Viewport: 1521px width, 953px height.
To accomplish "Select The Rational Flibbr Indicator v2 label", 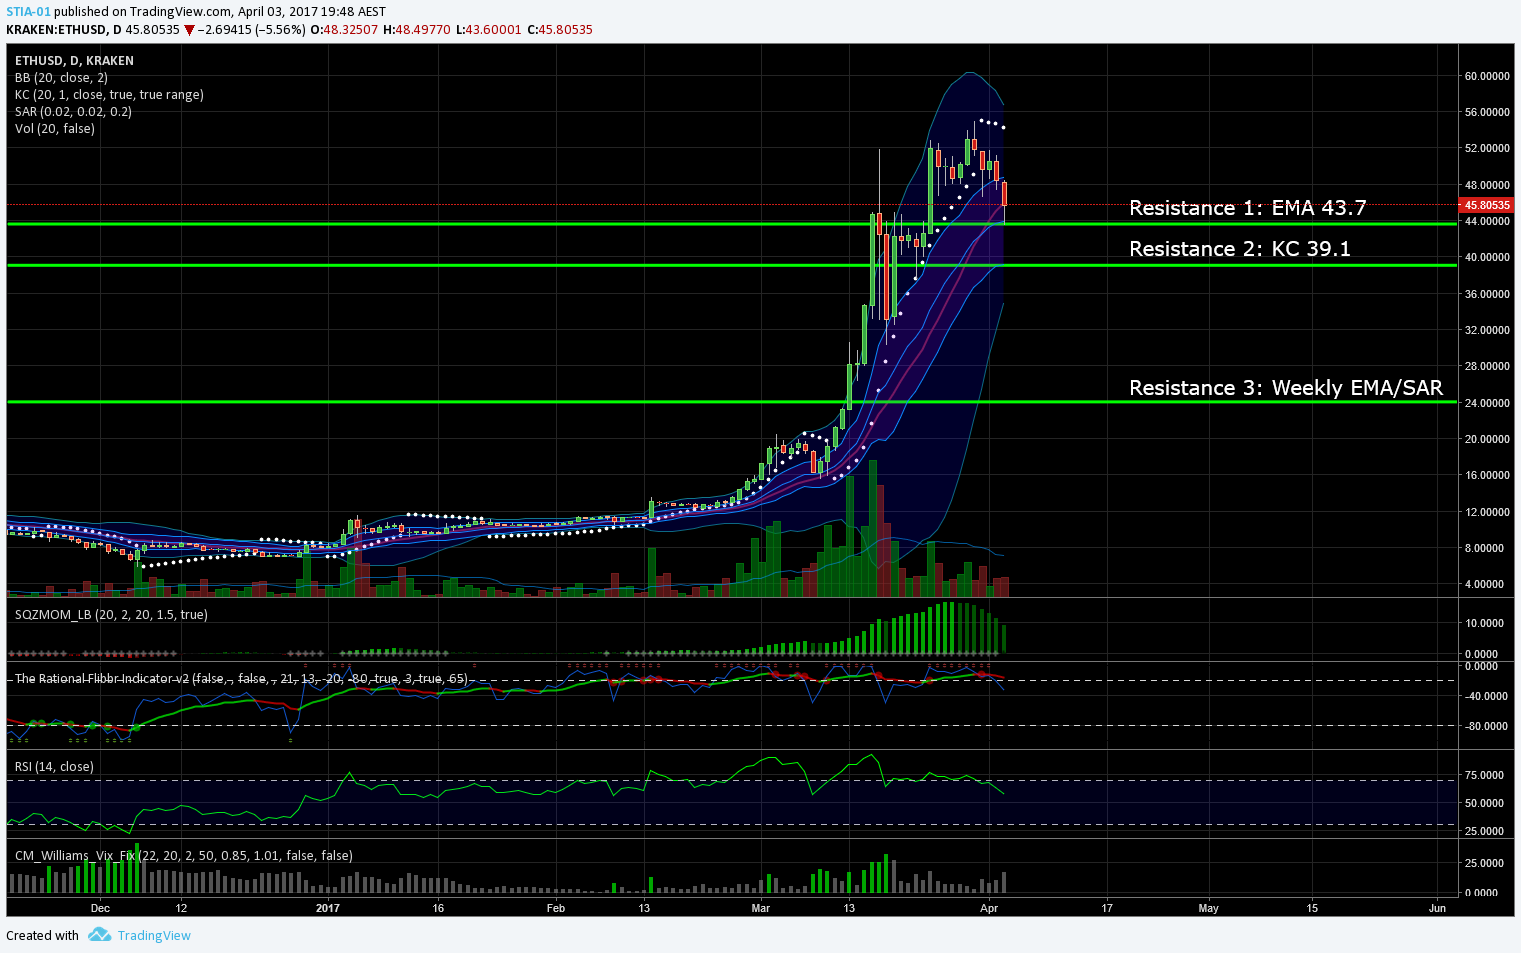I will click(x=241, y=679).
